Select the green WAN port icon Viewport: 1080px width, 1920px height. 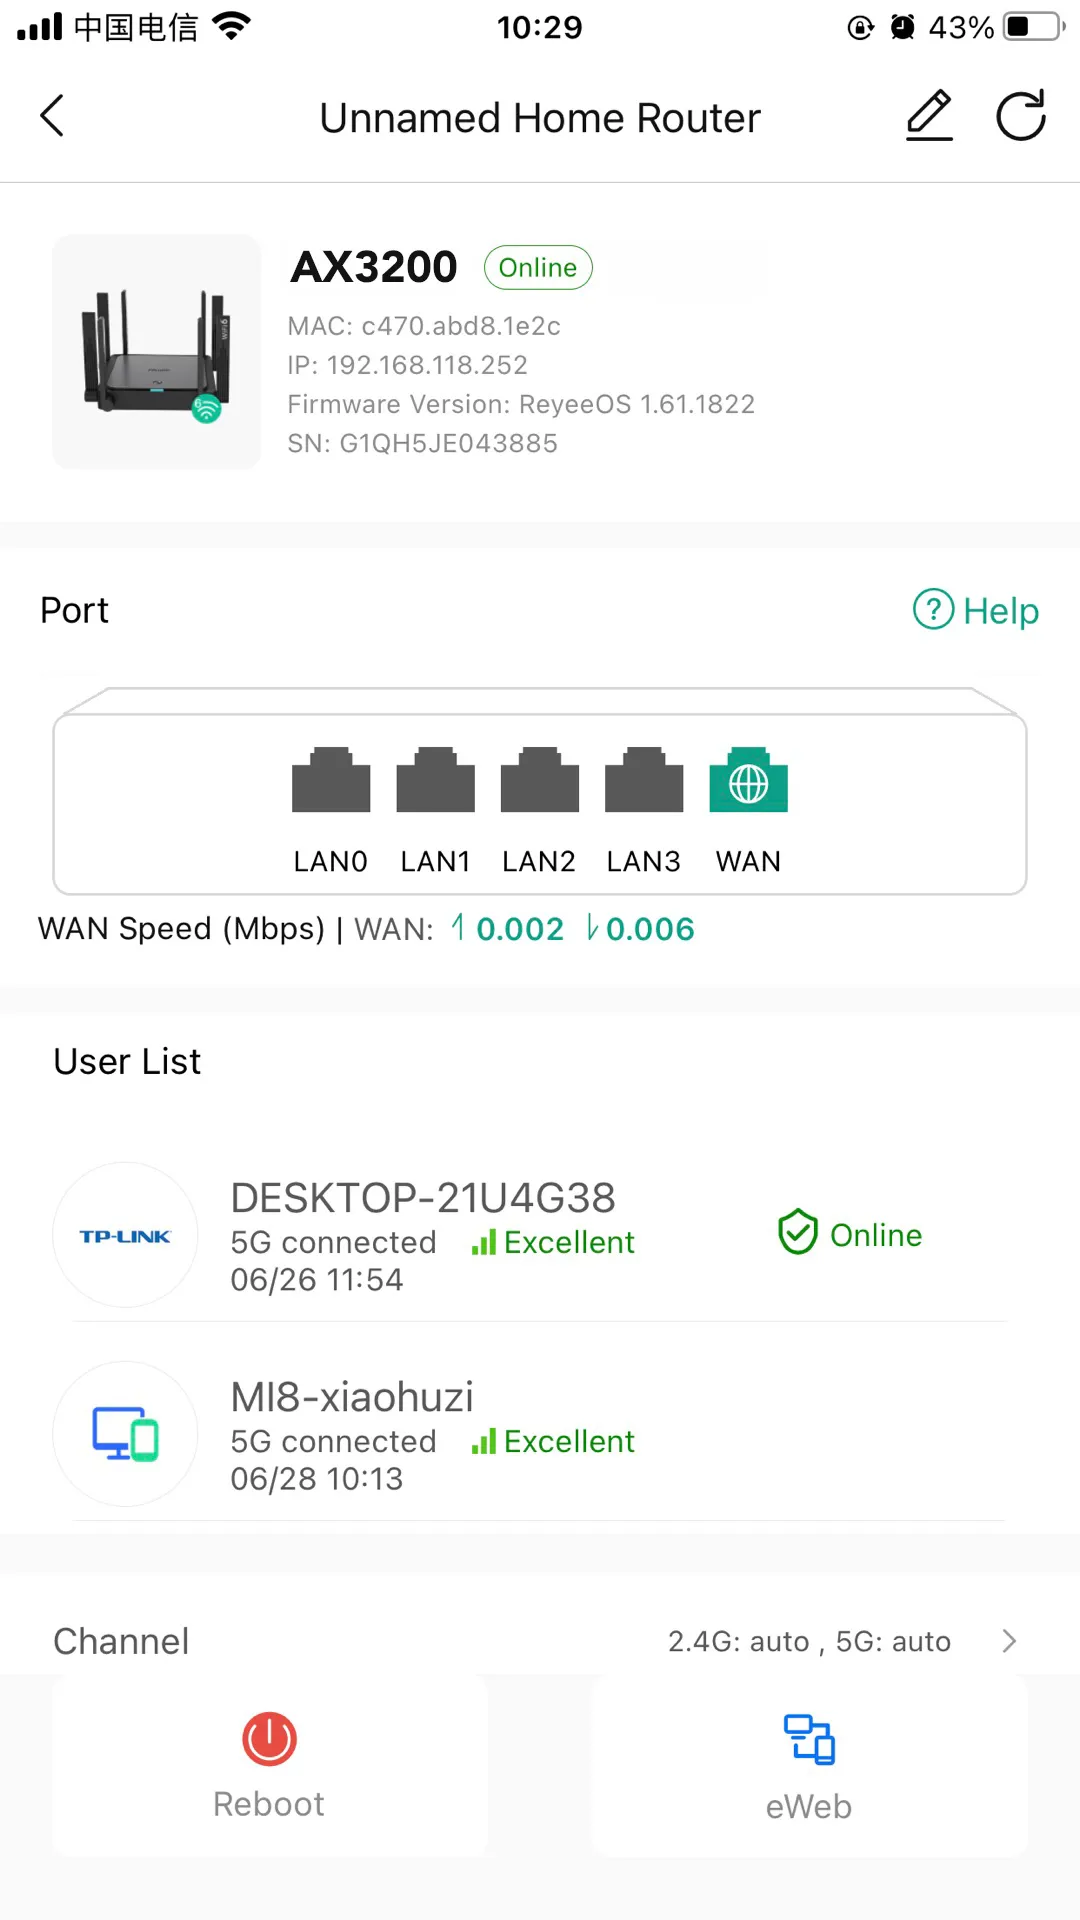click(x=748, y=780)
